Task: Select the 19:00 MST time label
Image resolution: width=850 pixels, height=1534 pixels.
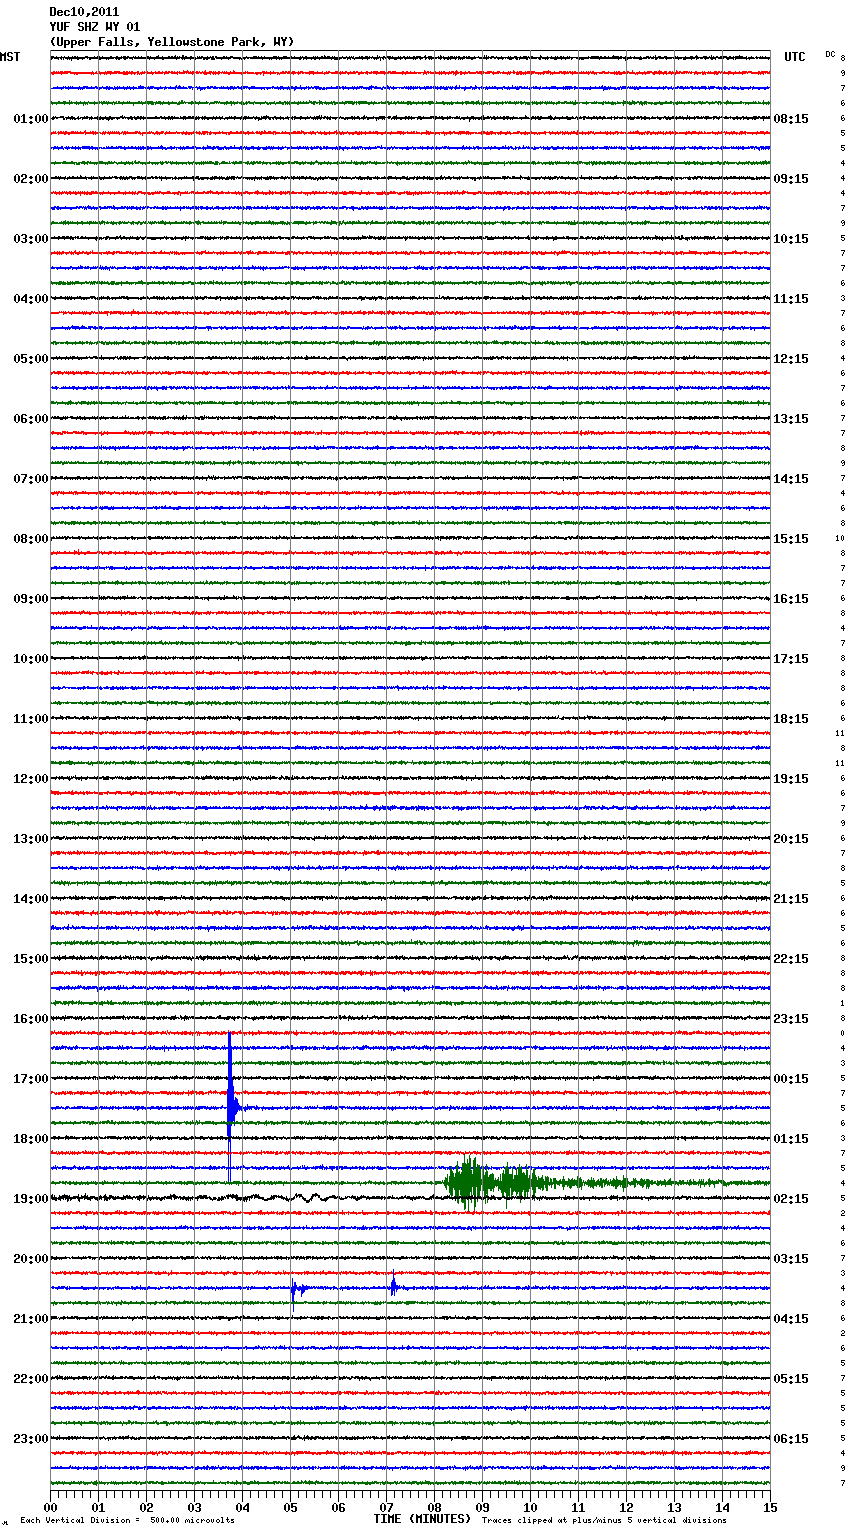Action: pos(30,1199)
